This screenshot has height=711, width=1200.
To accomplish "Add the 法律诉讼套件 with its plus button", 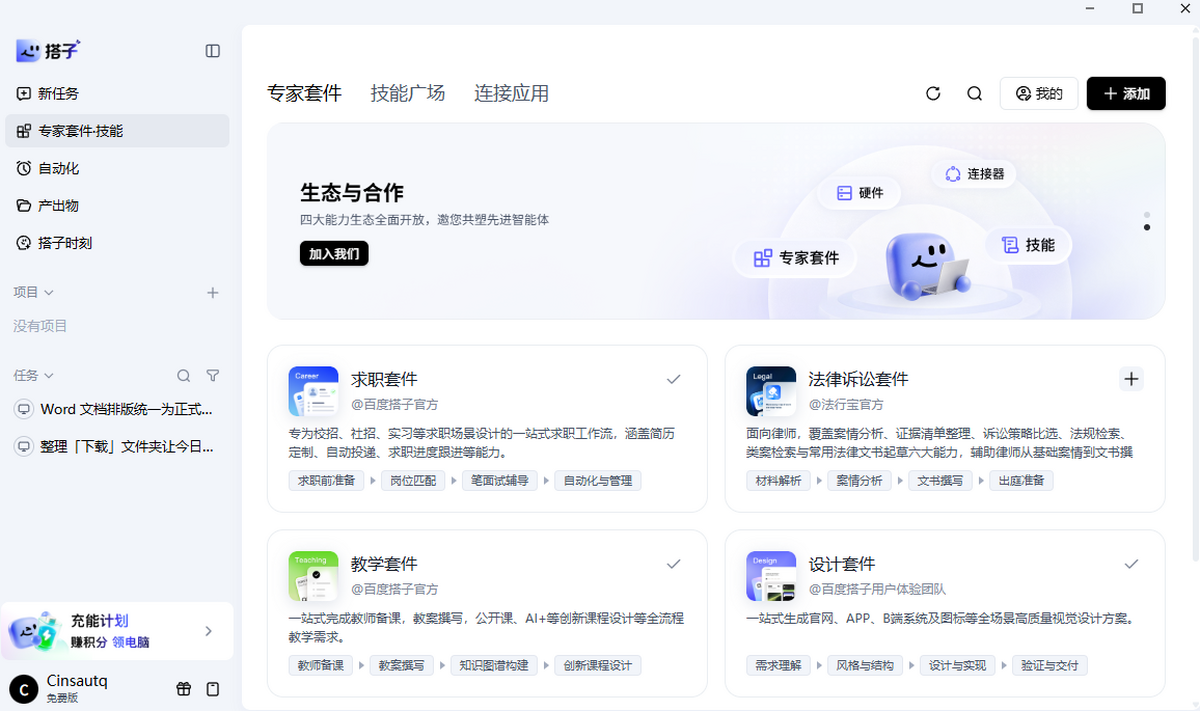I will pyautogui.click(x=1131, y=379).
